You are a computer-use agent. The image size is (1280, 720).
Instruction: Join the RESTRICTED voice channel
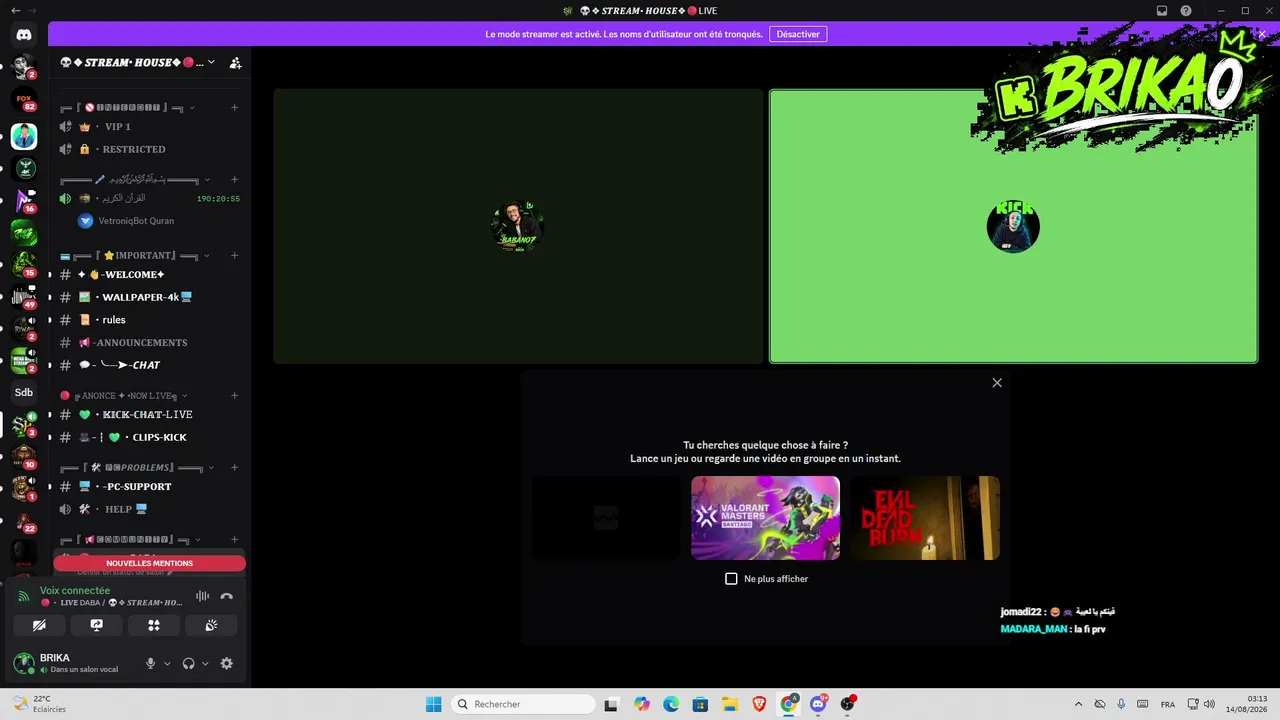click(x=149, y=149)
